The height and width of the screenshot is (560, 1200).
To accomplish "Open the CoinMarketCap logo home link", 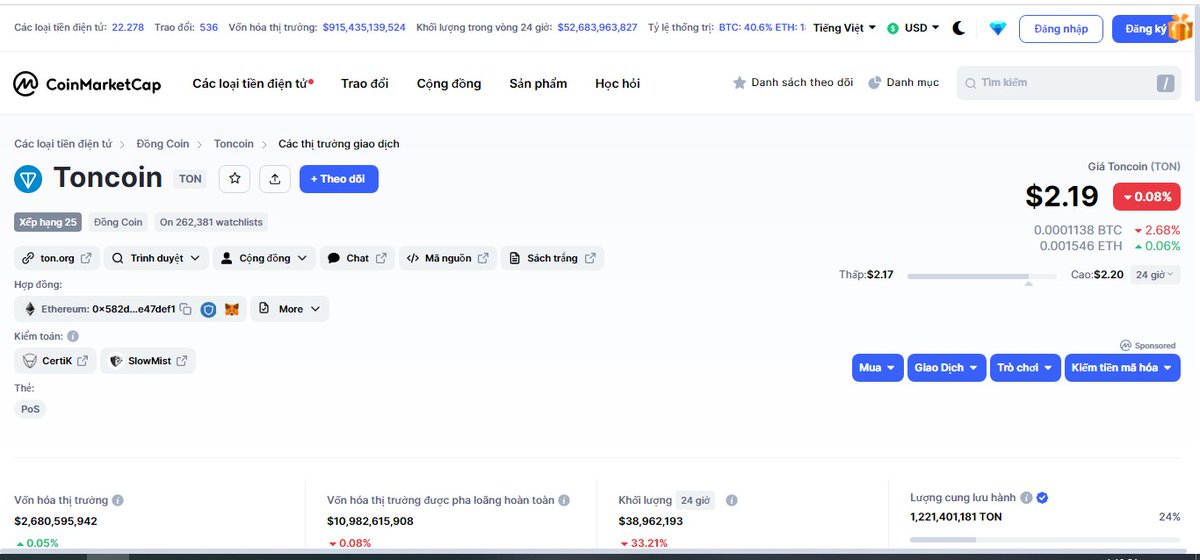I will (87, 84).
